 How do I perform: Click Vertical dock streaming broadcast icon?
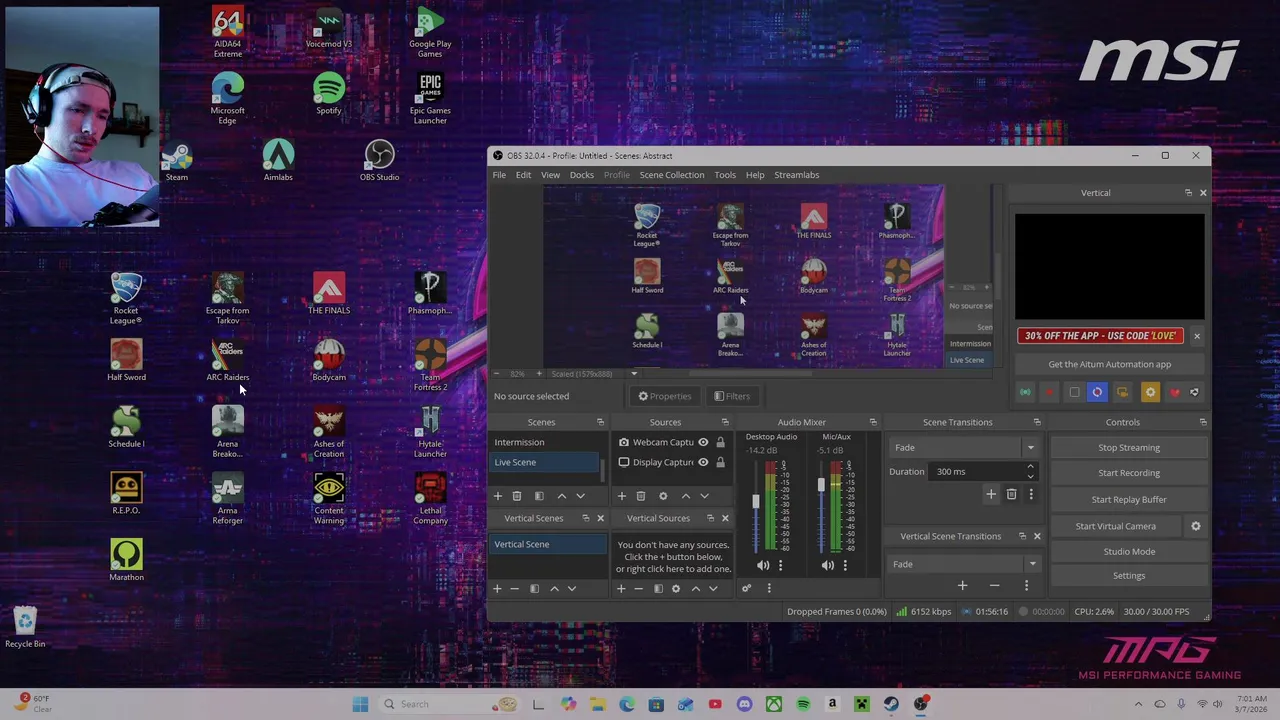(x=1025, y=392)
